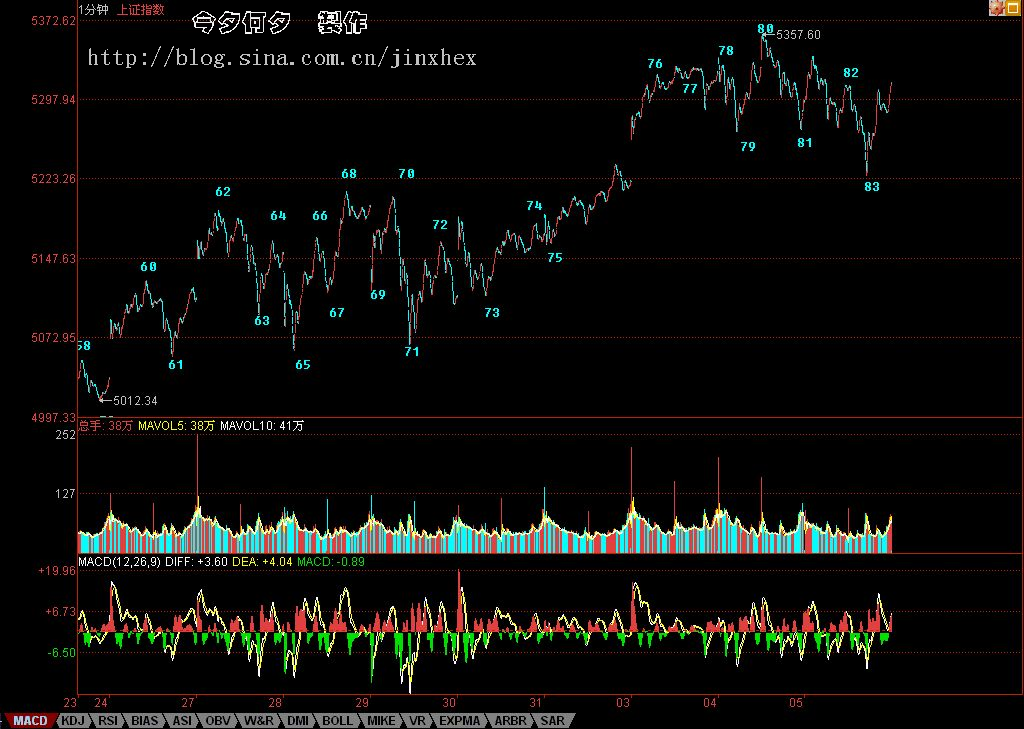This screenshot has width=1024, height=729.
Task: Show the SAR indicator tab
Action: [554, 720]
